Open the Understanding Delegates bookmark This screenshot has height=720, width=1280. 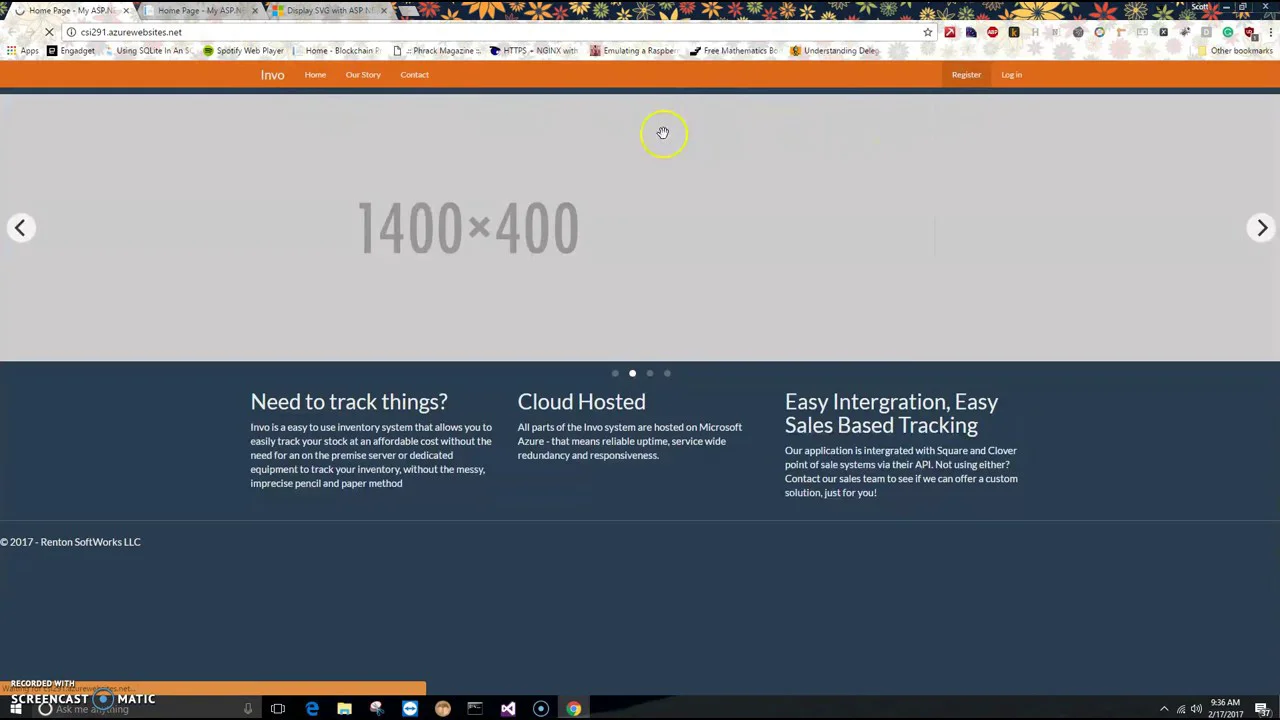pyautogui.click(x=835, y=51)
